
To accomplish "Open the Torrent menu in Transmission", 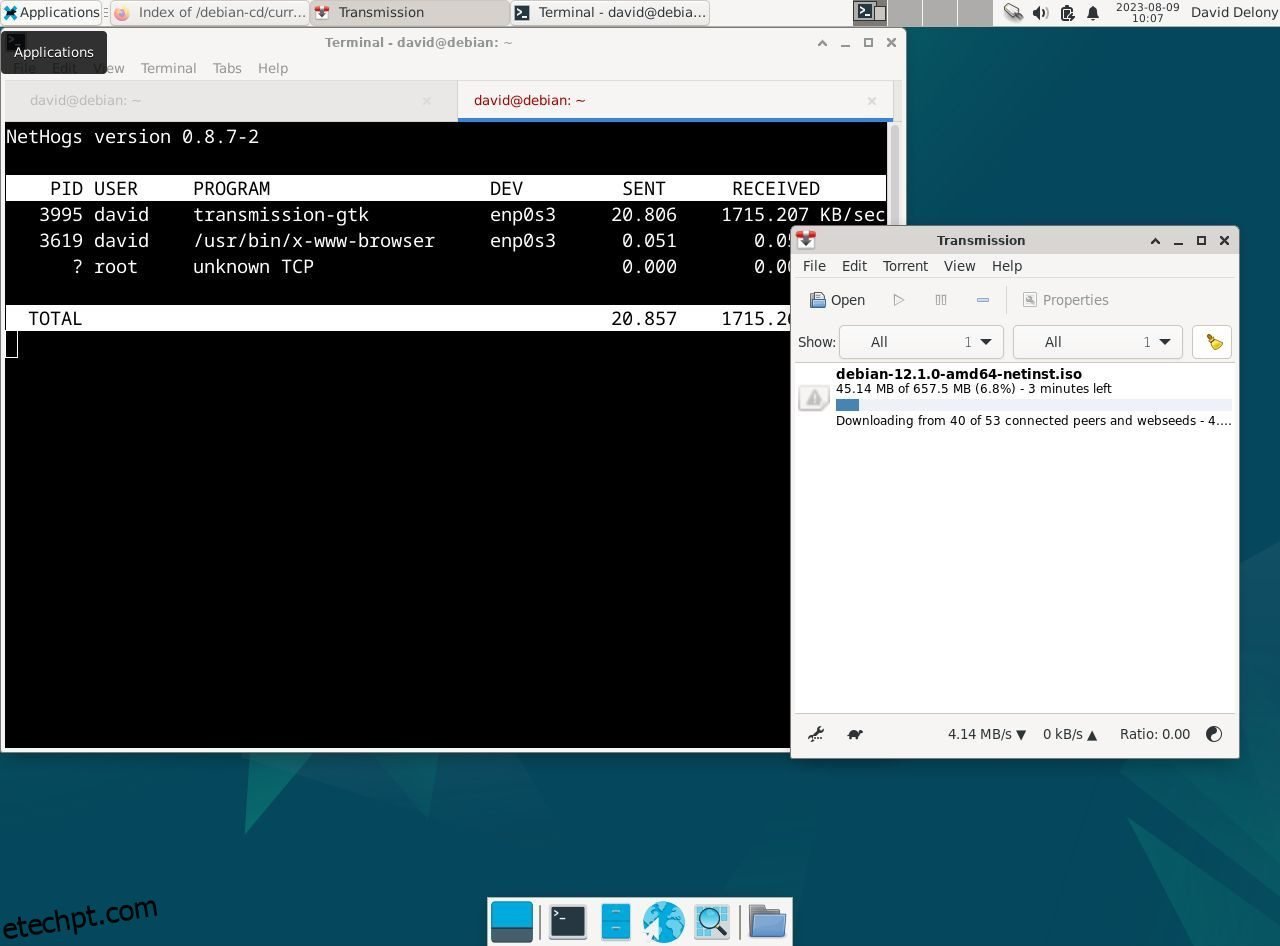I will pyautogui.click(x=904, y=265).
